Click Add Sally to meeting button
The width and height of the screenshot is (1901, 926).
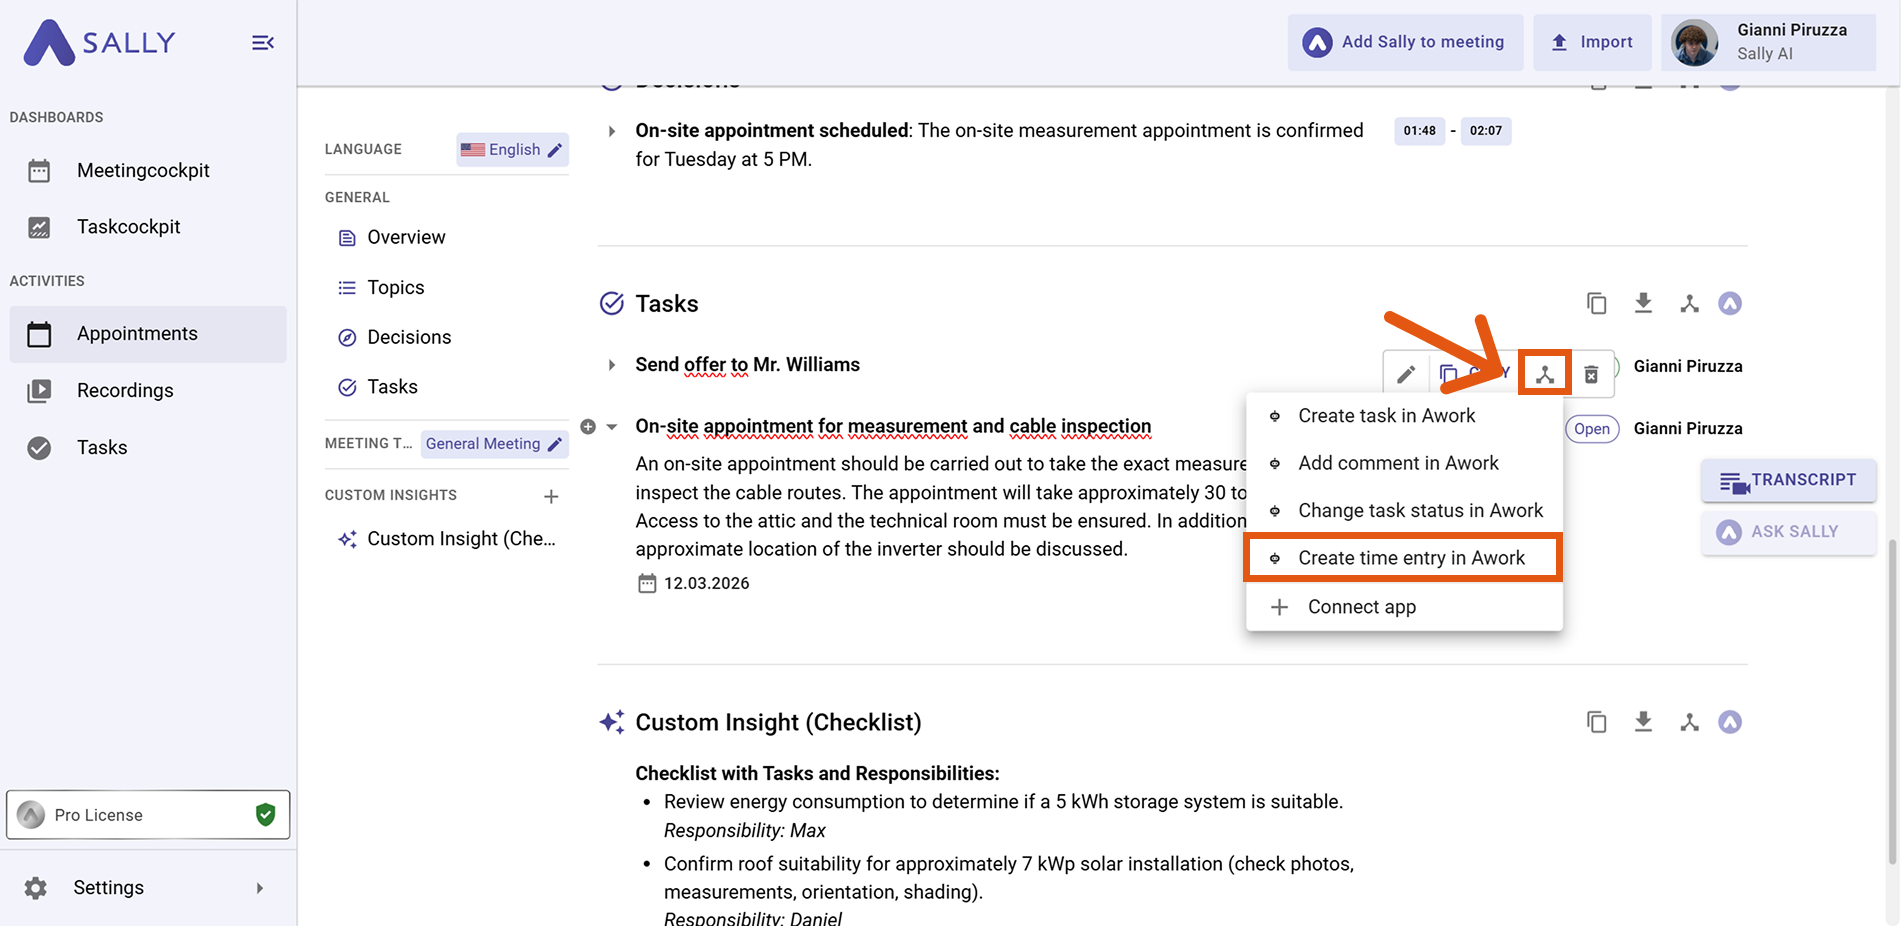[x=1404, y=42]
